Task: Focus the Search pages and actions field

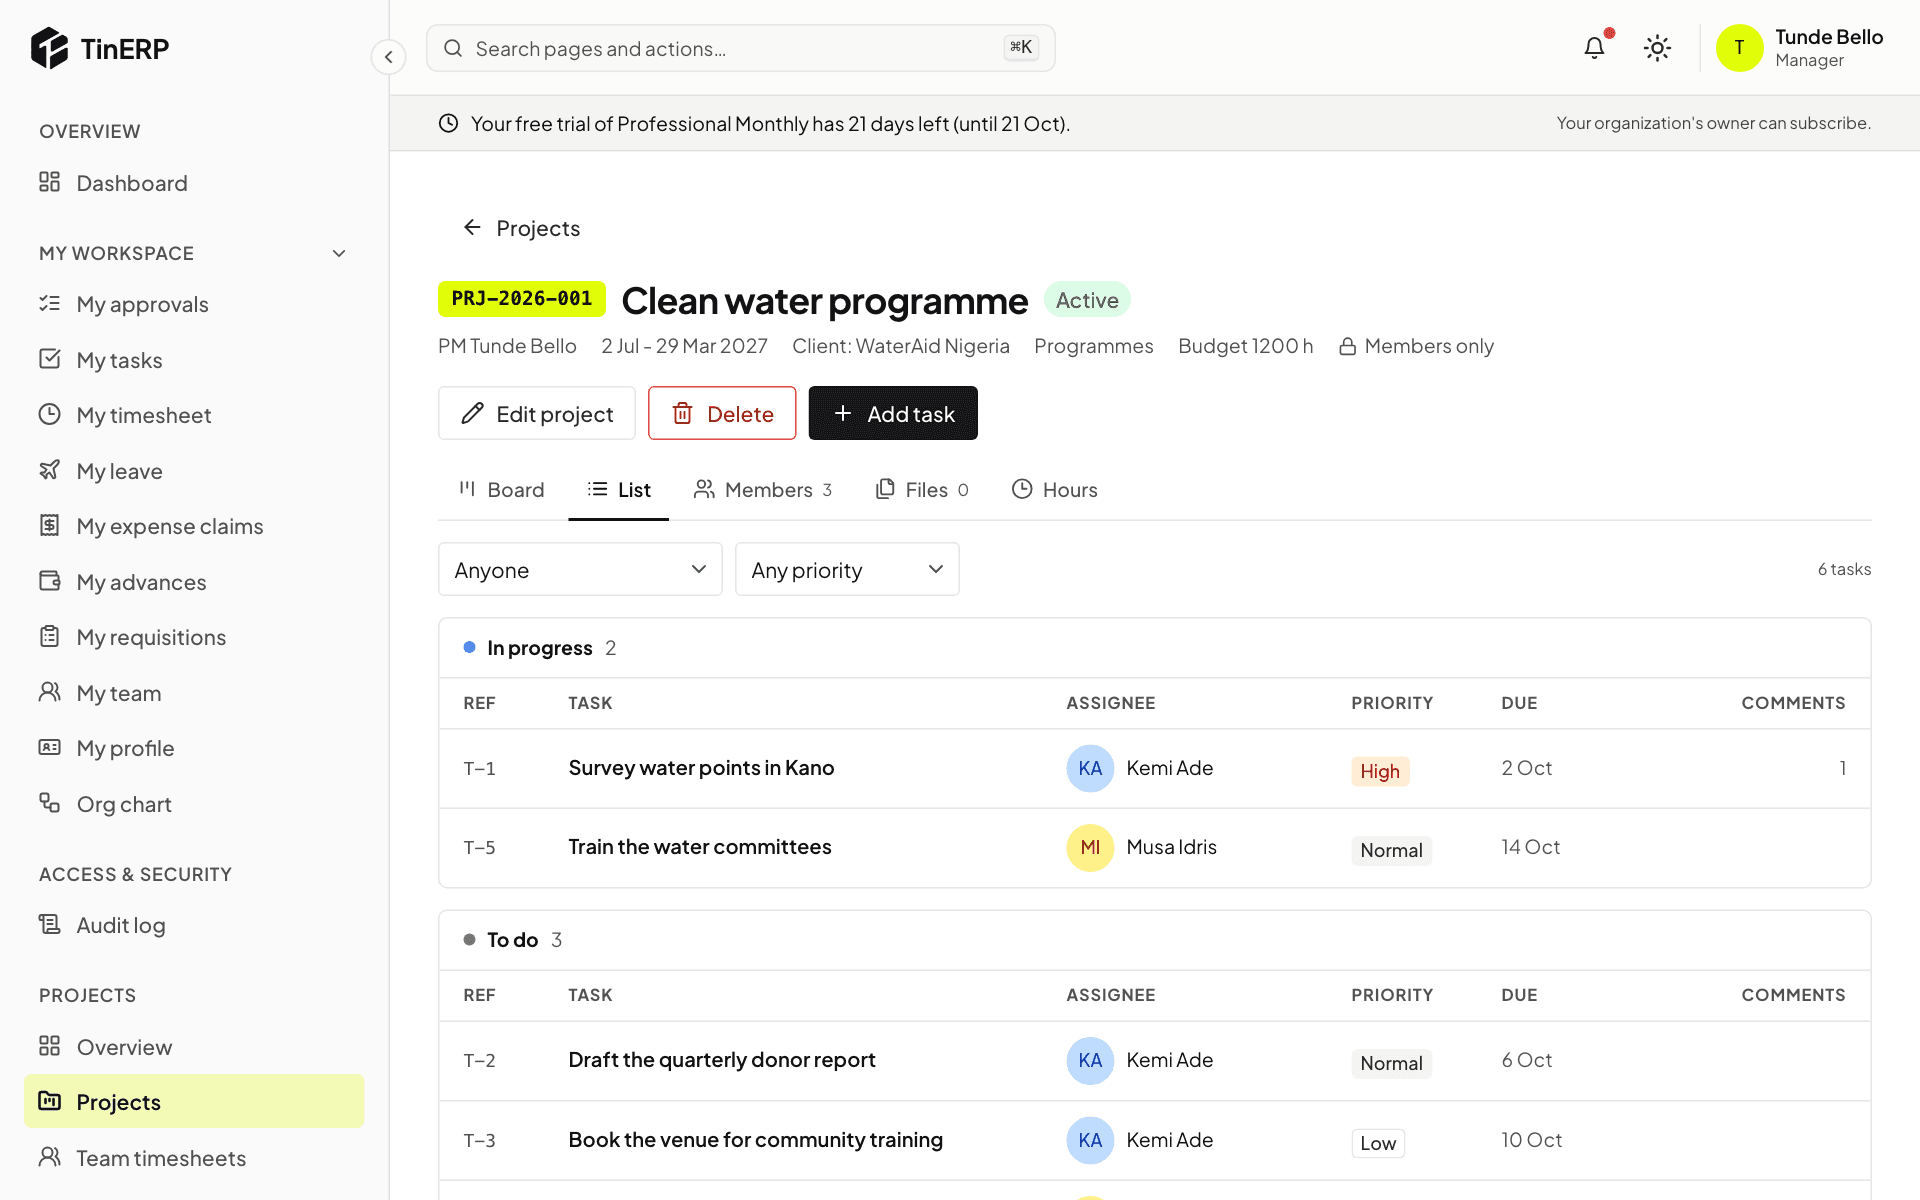Action: tap(741, 48)
